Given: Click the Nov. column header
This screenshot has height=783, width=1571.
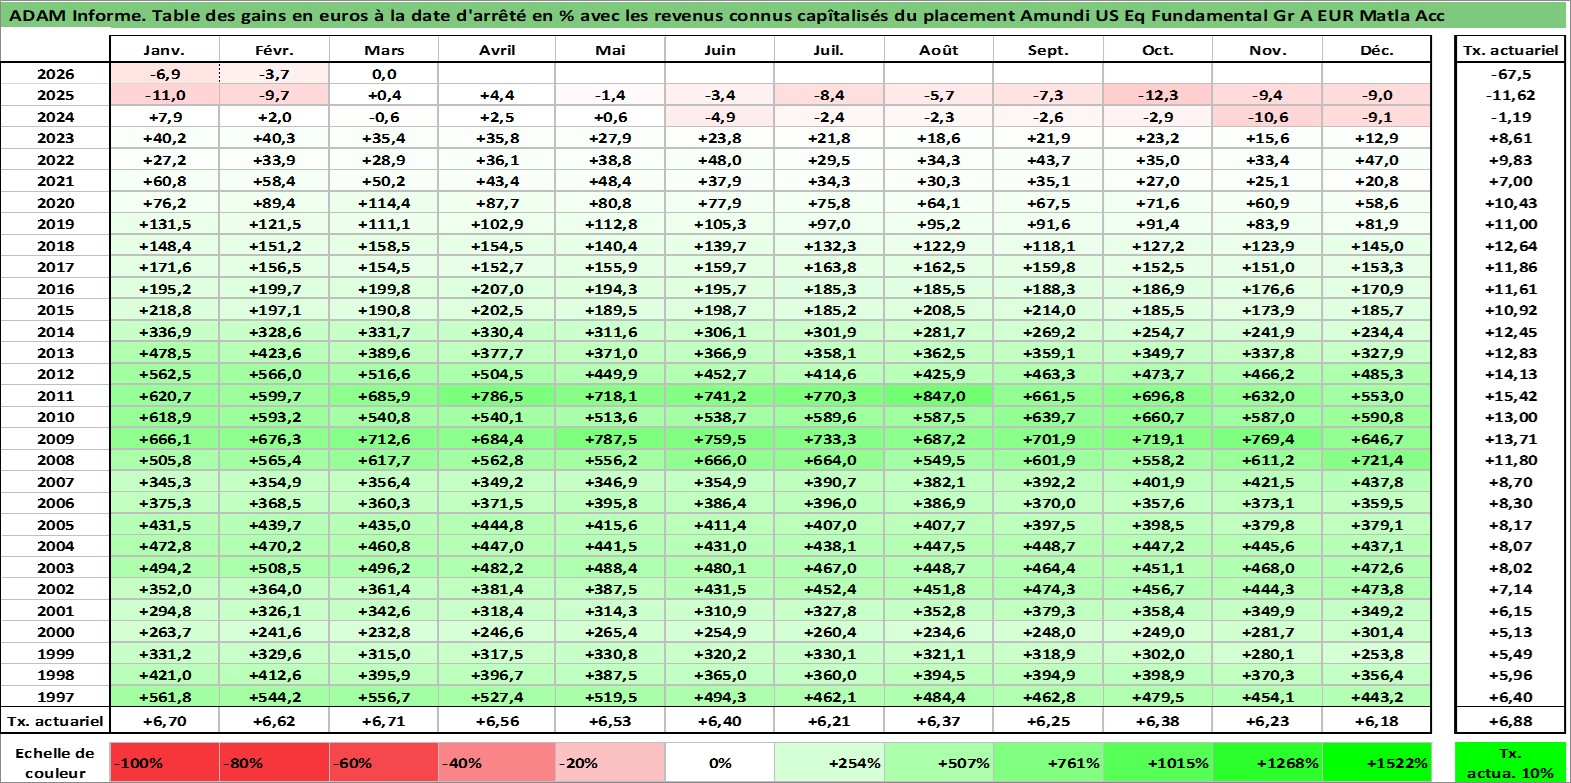Looking at the screenshot, I should tap(1267, 50).
